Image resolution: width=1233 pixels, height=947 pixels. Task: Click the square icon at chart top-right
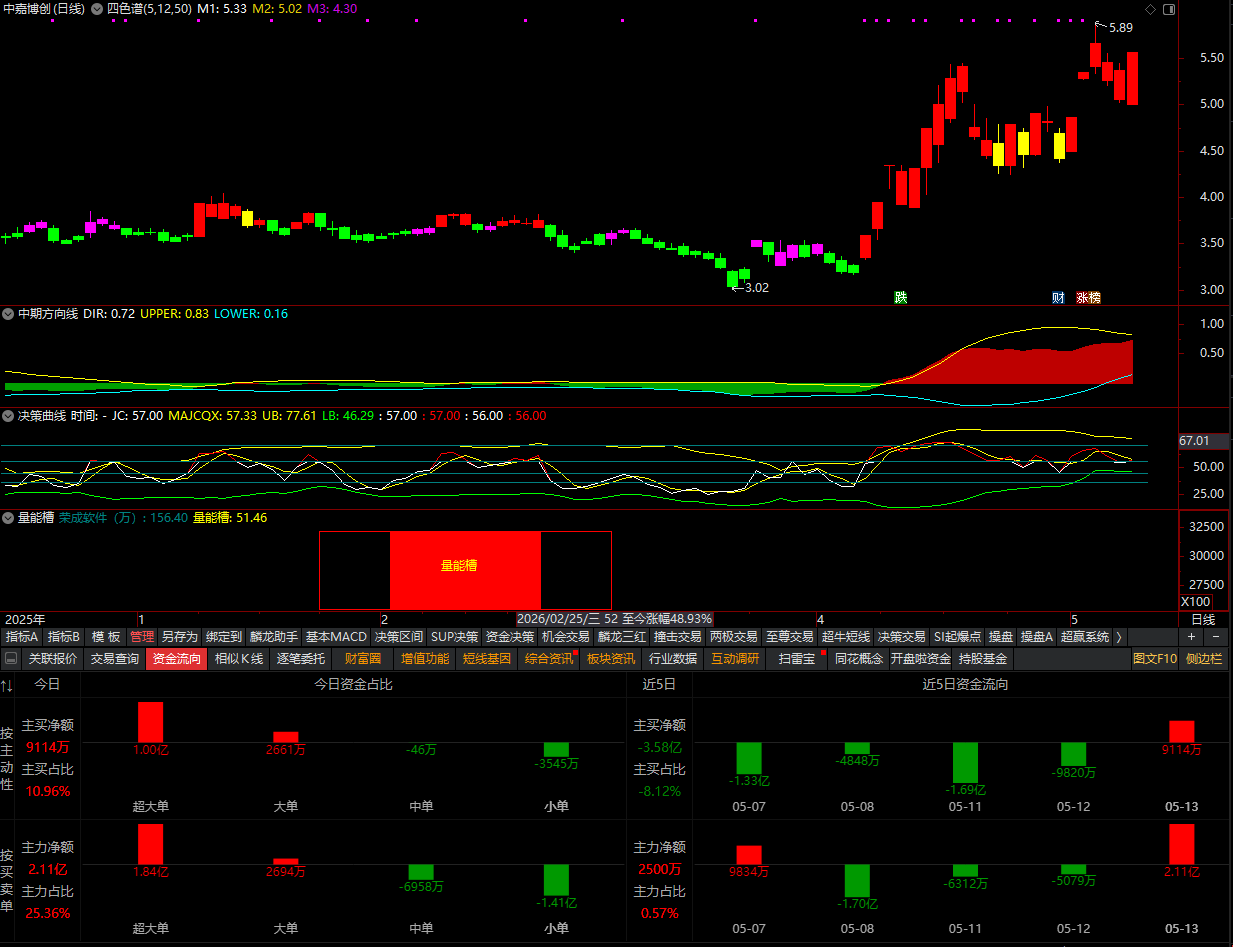[1168, 9]
